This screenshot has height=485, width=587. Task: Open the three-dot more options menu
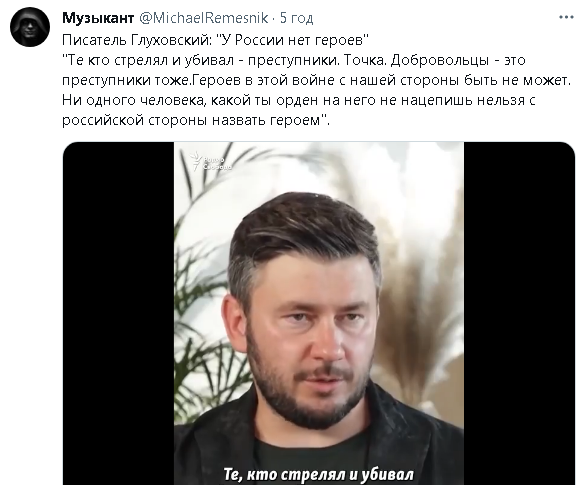[566, 18]
